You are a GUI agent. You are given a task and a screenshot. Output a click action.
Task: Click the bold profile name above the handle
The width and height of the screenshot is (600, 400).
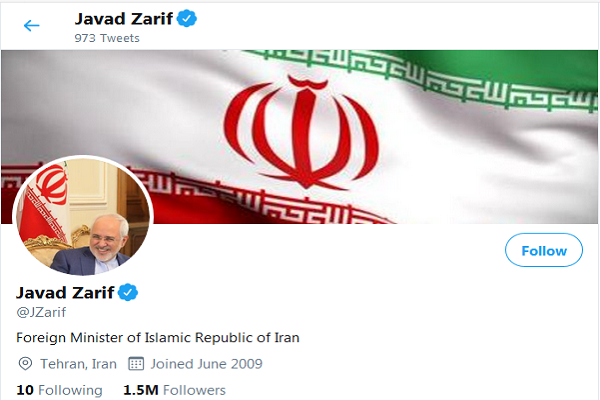(x=65, y=293)
